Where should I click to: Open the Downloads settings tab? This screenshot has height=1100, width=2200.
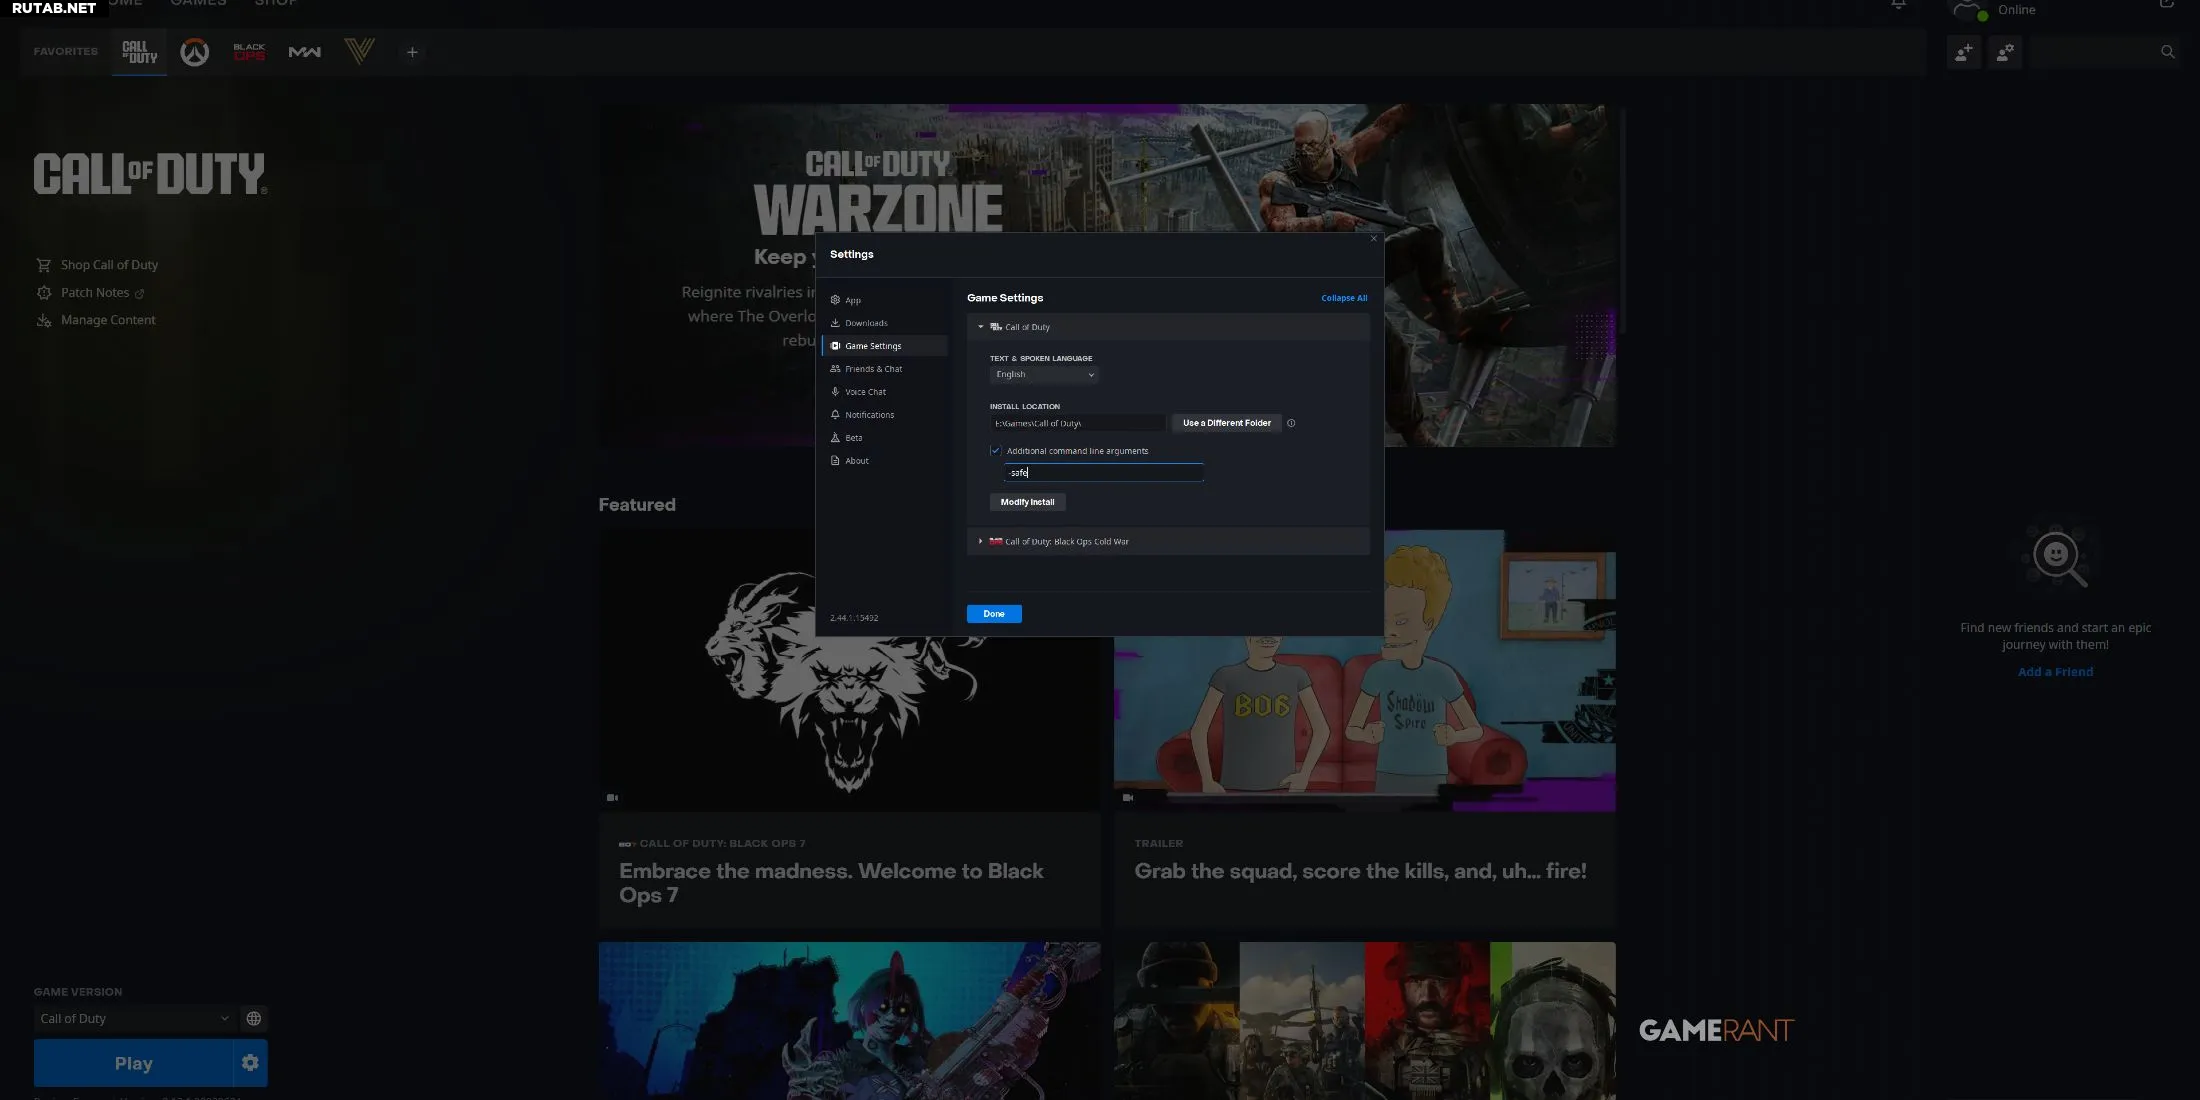(x=883, y=323)
